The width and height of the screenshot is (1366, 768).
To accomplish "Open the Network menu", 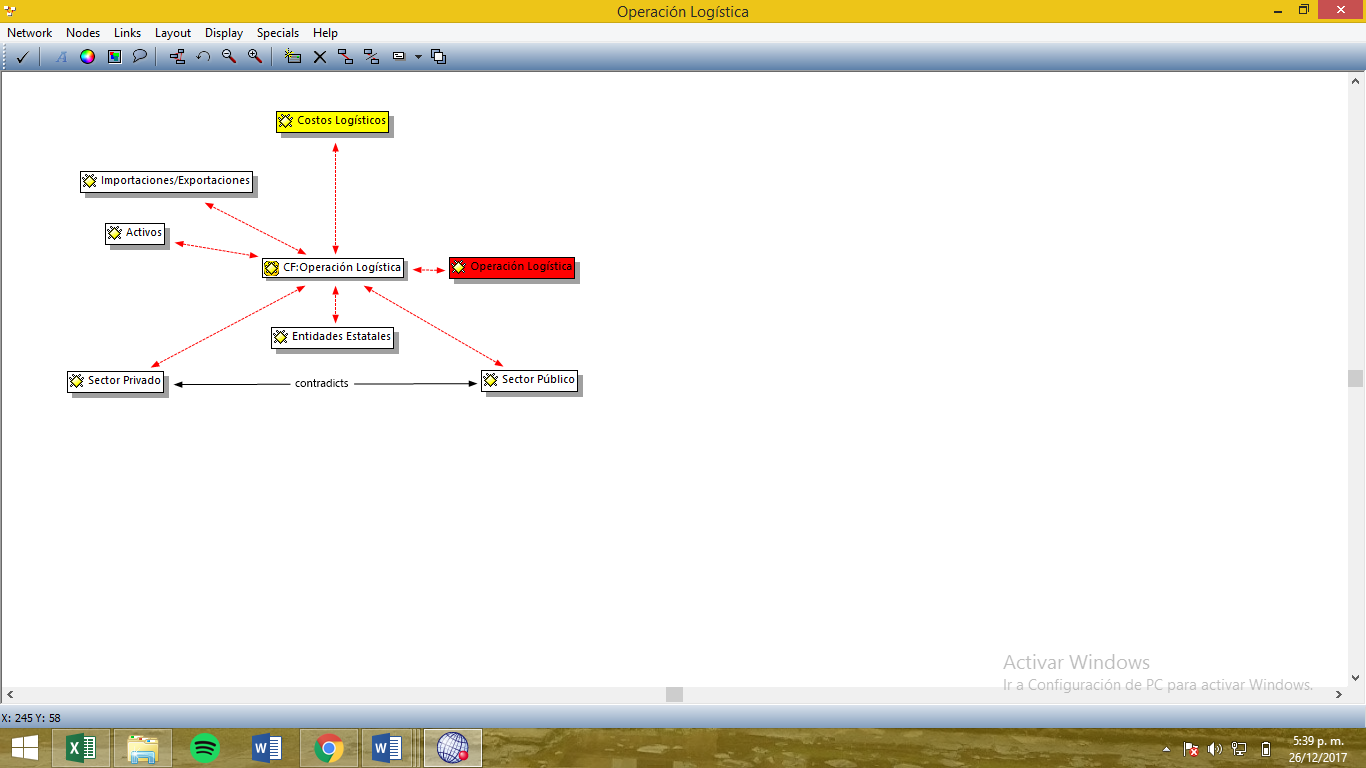I will 29,33.
